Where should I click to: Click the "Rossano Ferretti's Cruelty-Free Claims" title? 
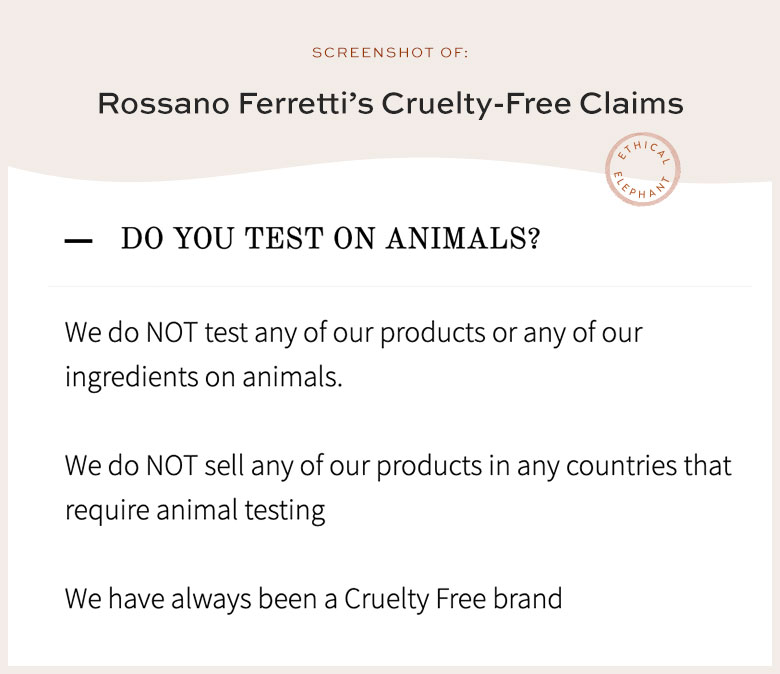[x=390, y=104]
